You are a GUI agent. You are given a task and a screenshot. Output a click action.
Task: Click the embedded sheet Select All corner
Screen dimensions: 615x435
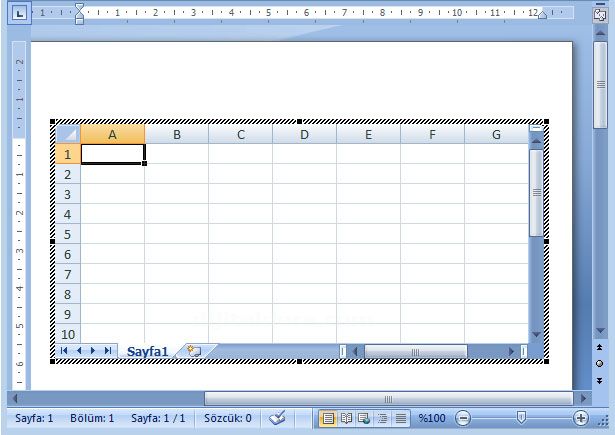click(68, 134)
